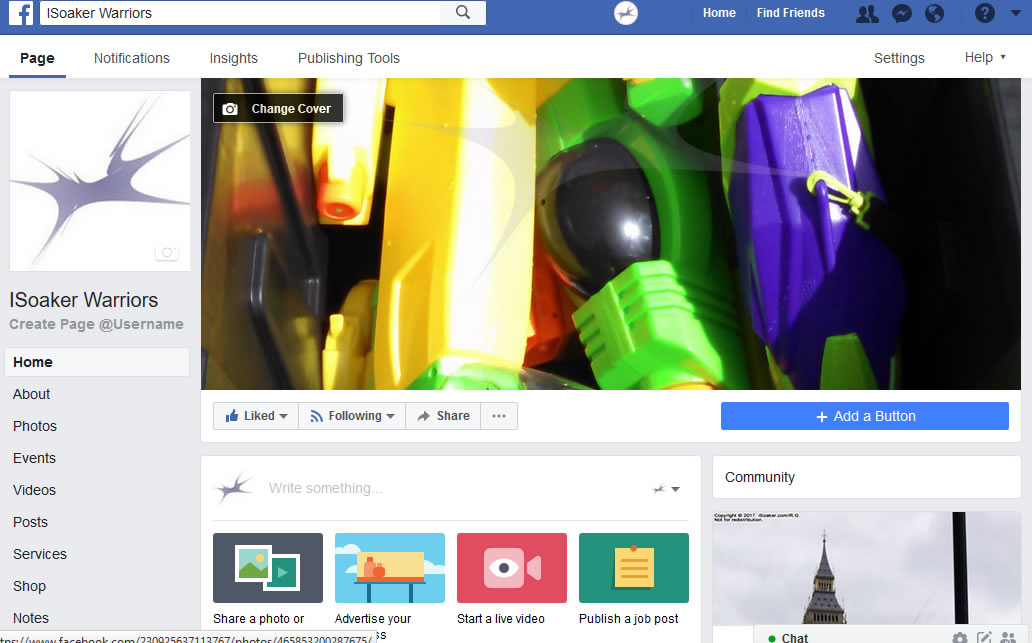Screen dimensions: 1032x643
Task: Click the Change Cover button
Action: [x=278, y=109]
